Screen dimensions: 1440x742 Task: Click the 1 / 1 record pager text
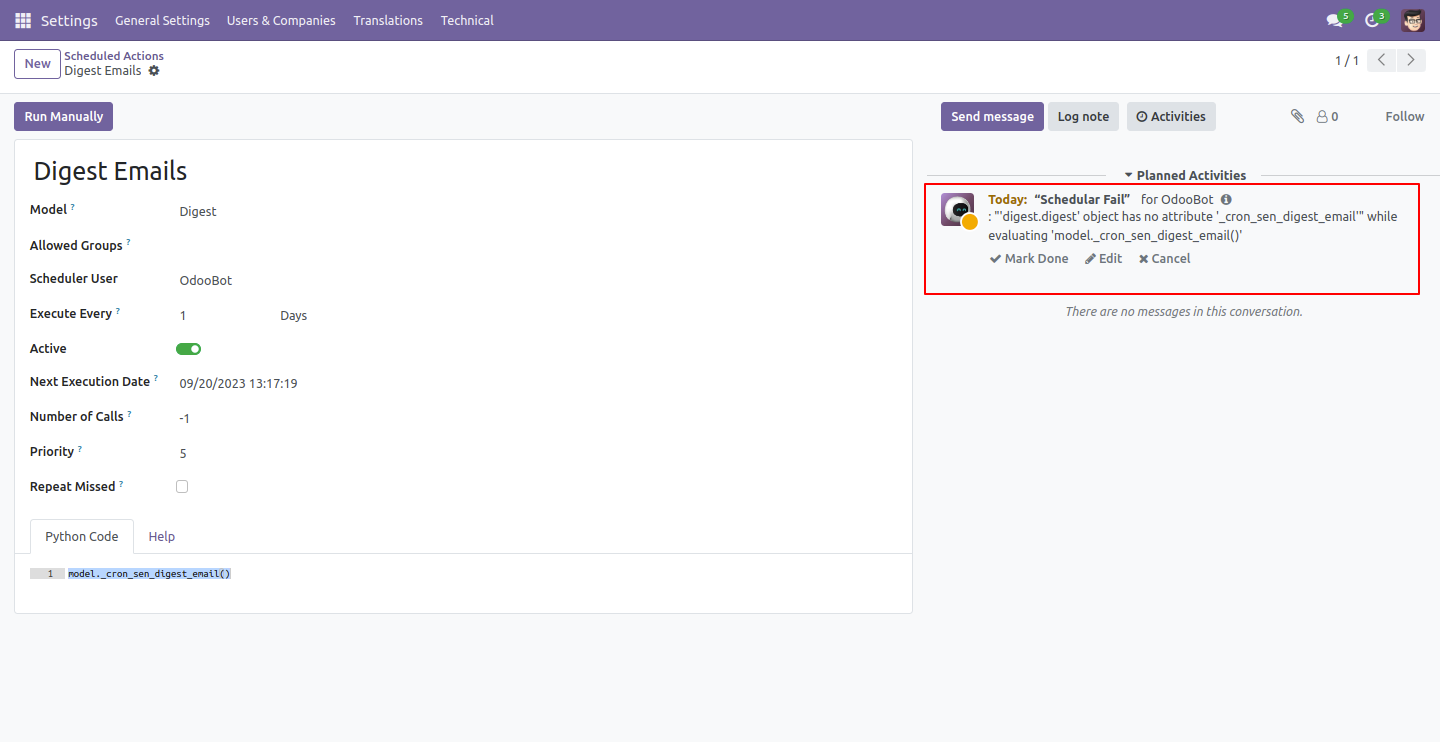1347,61
